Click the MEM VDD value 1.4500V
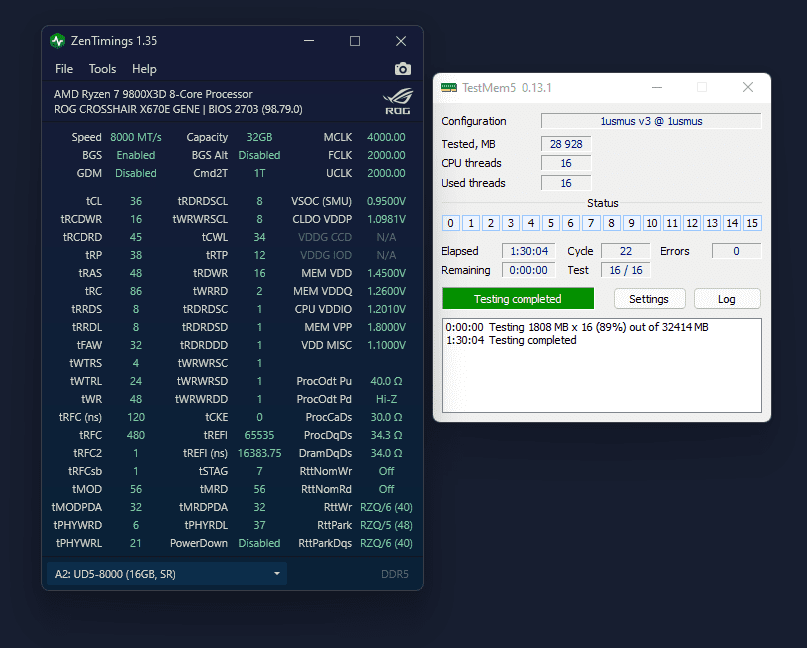The height and width of the screenshot is (648, 807). pos(386,273)
